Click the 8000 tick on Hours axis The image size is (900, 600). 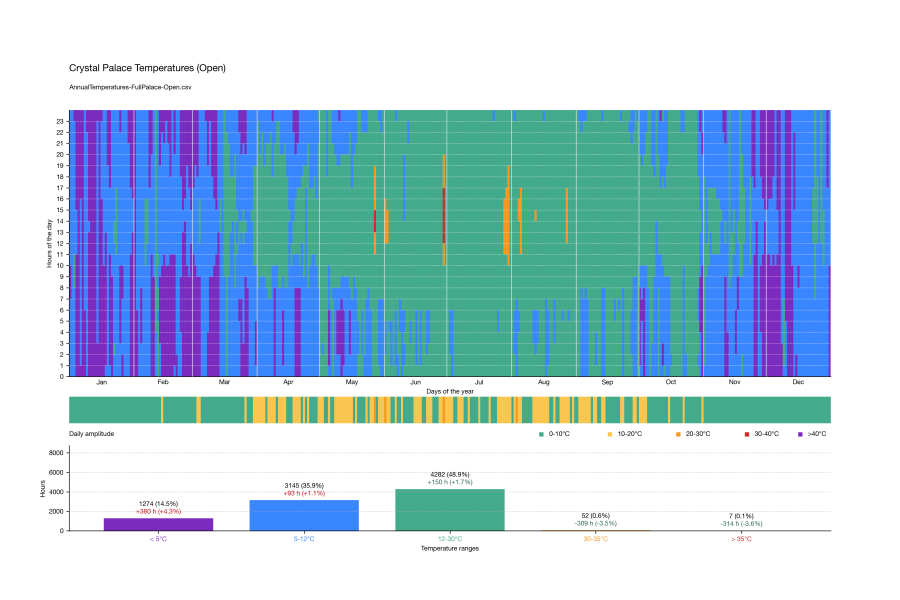56,453
